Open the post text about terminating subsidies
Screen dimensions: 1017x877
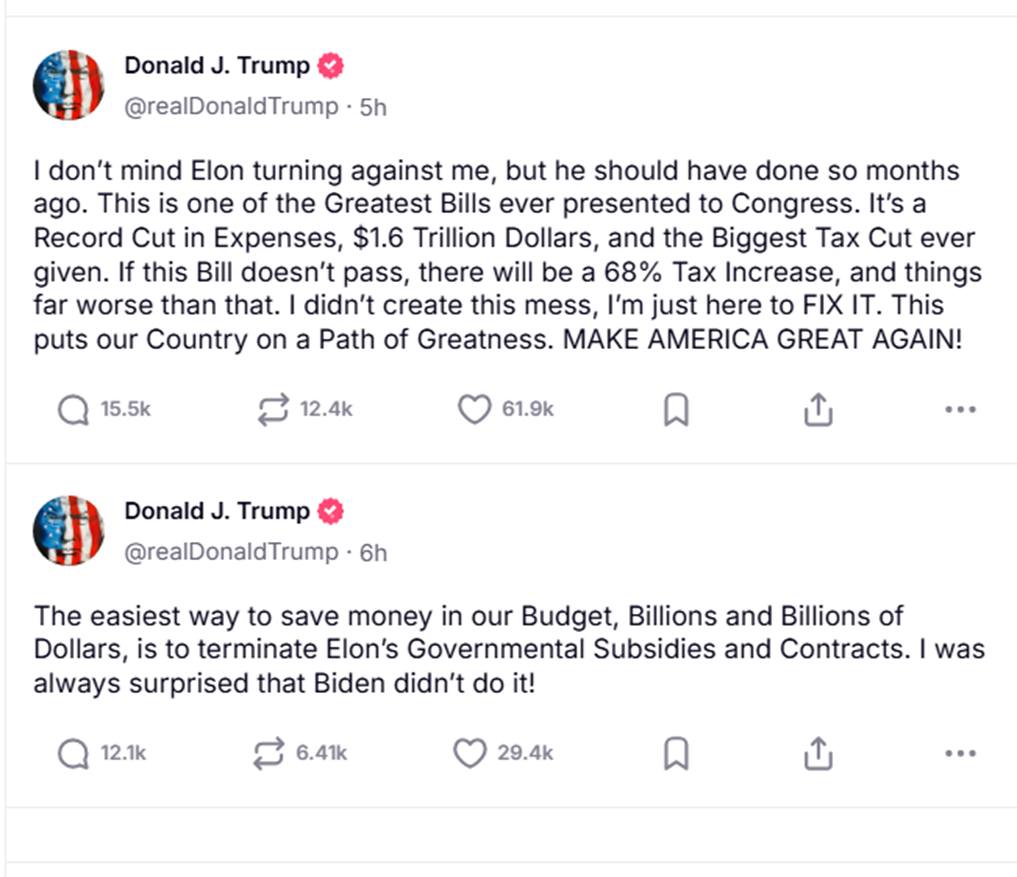[508, 650]
